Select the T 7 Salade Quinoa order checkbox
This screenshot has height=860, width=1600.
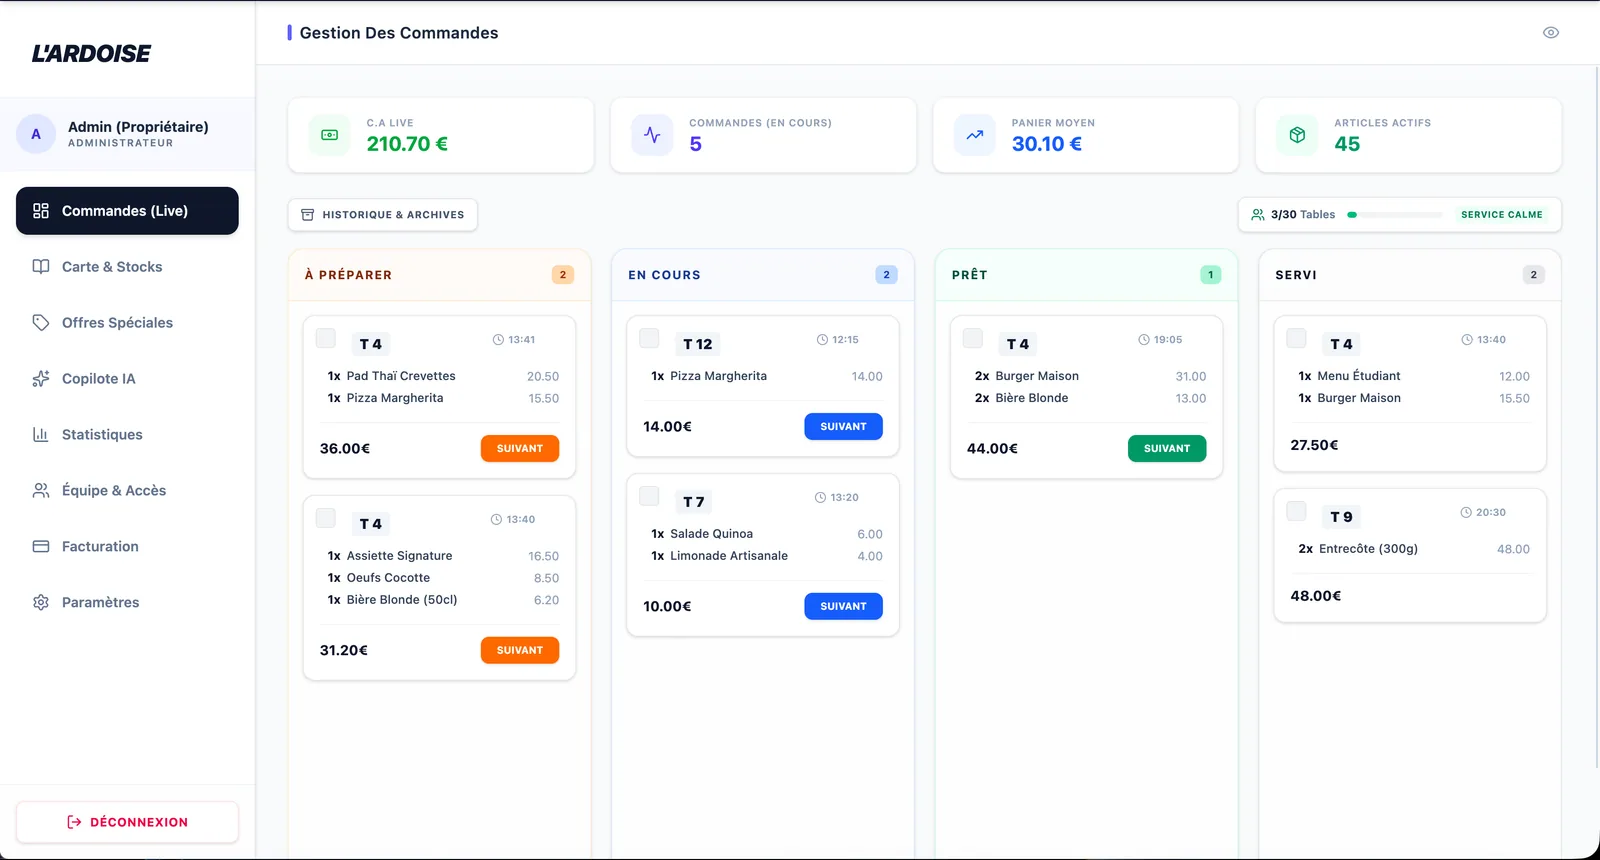(649, 496)
